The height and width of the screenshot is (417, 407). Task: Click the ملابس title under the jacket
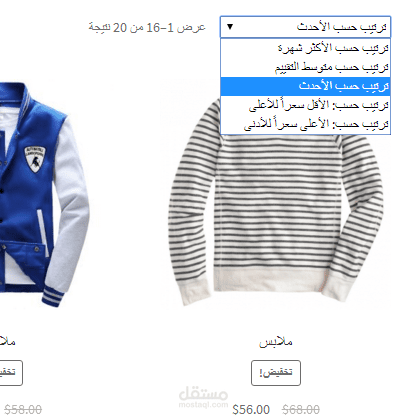7,342
